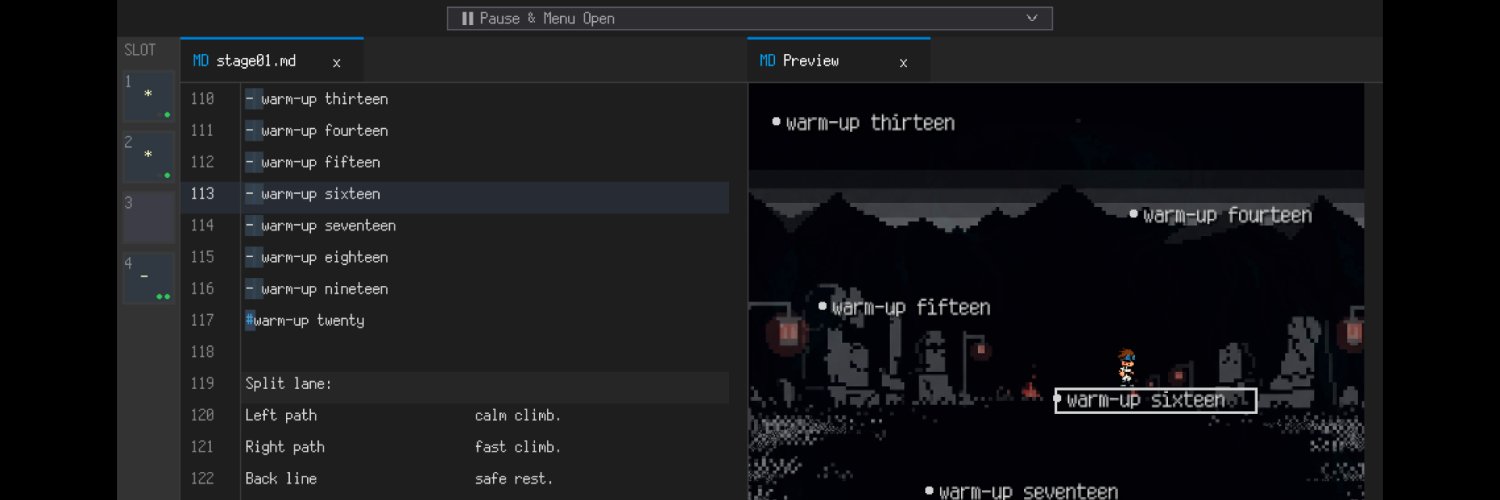Click line number 113 in gutter

(x=202, y=194)
